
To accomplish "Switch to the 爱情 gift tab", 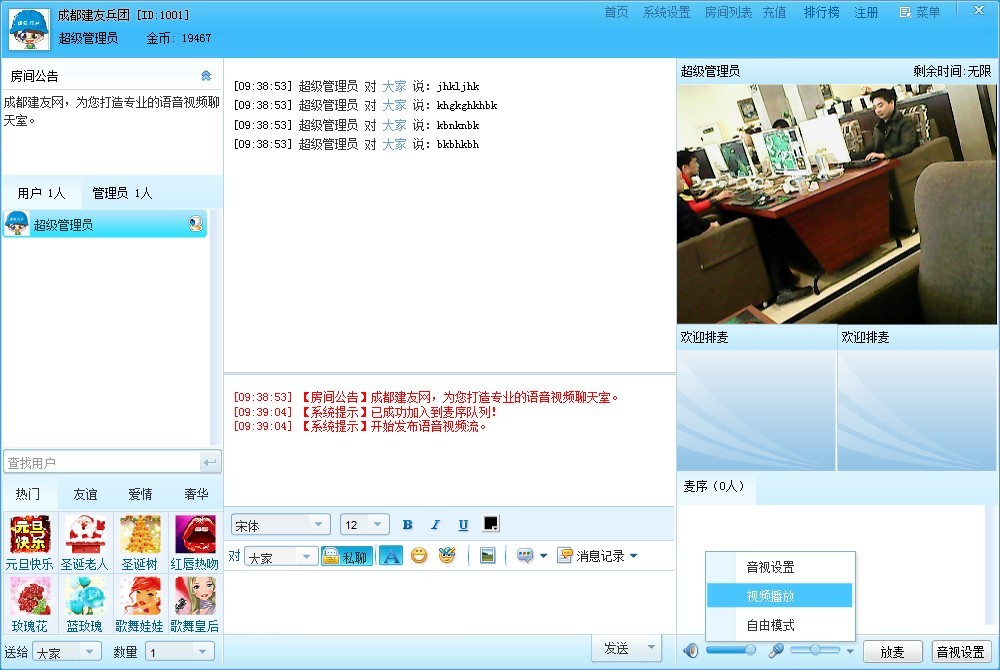I will click(140, 494).
